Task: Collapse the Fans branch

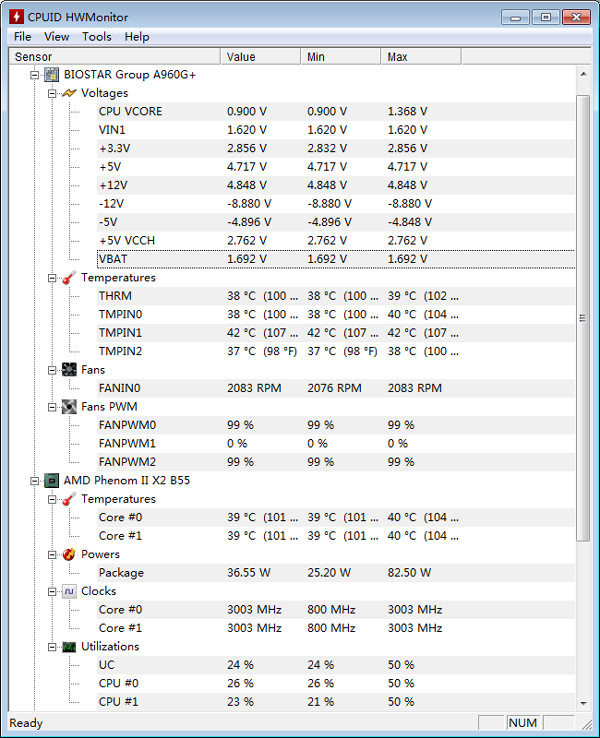Action: (x=52, y=370)
